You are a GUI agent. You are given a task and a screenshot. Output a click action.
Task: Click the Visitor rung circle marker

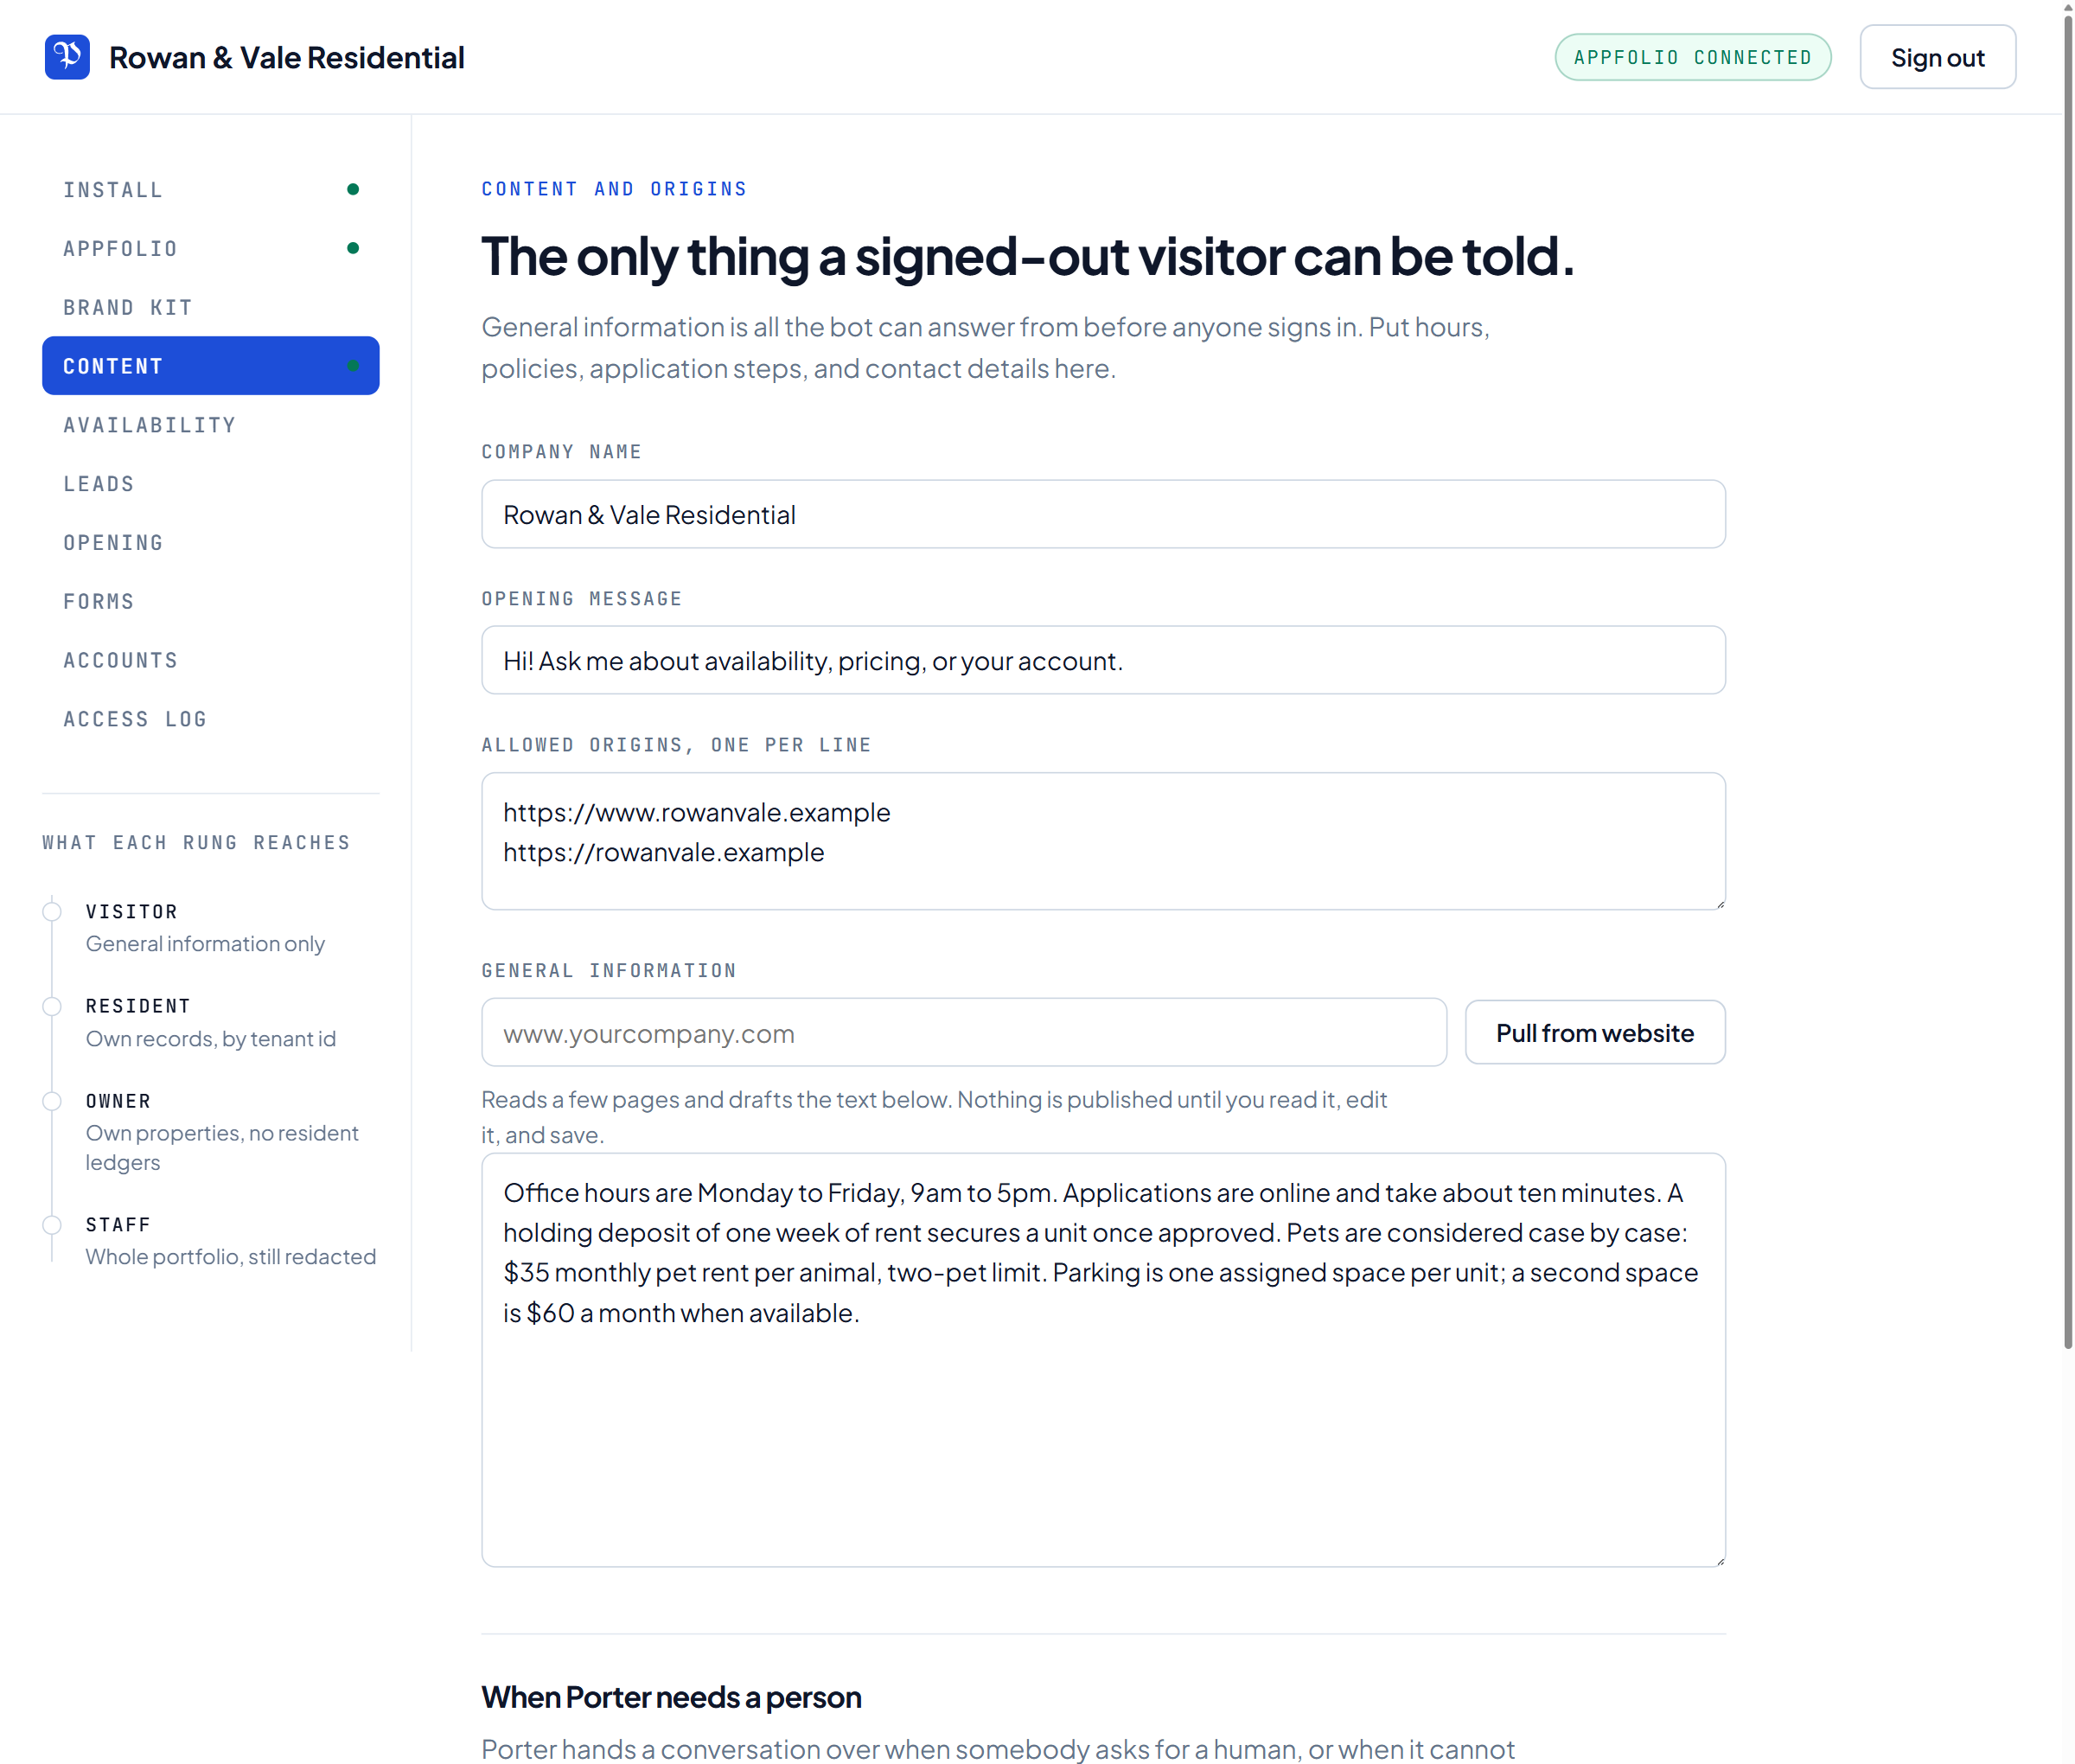(x=52, y=911)
